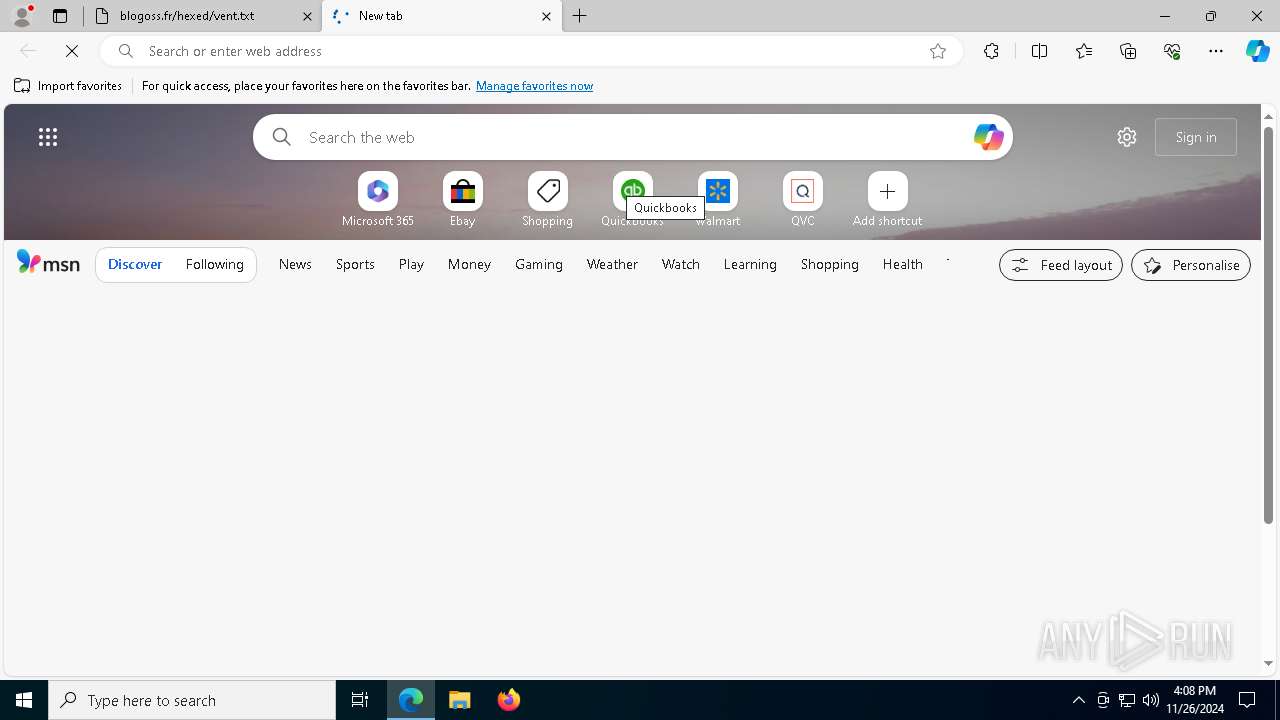Image resolution: width=1280 pixels, height=720 pixels.
Task: Open the QVC shortcut
Action: click(x=803, y=199)
